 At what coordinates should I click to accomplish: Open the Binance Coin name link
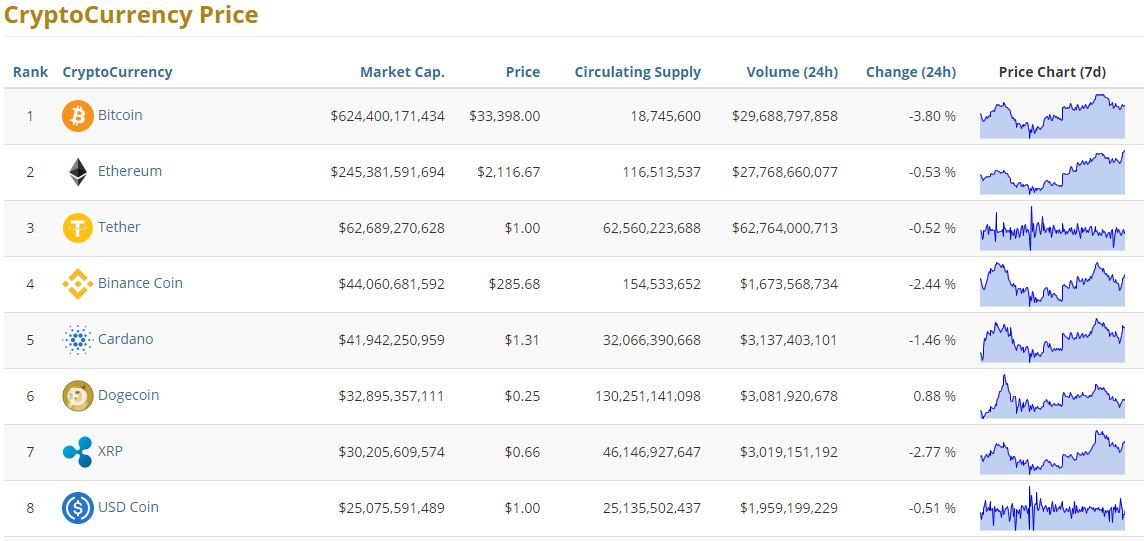point(140,283)
